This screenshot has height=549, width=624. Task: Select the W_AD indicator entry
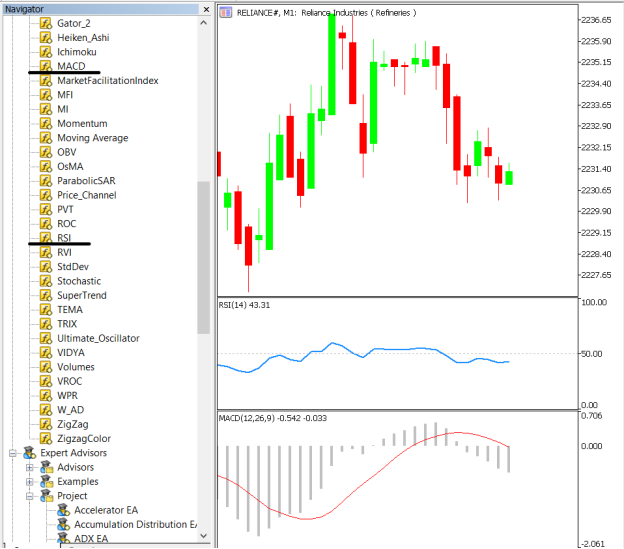70,410
